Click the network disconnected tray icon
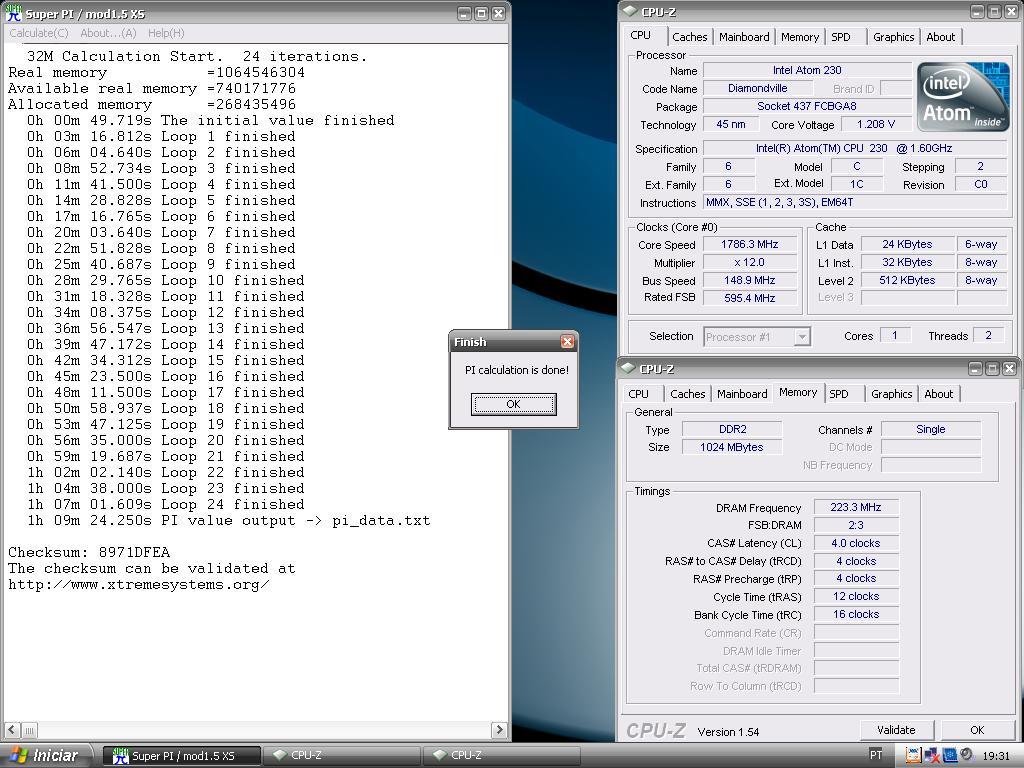The image size is (1024, 768). (931, 756)
